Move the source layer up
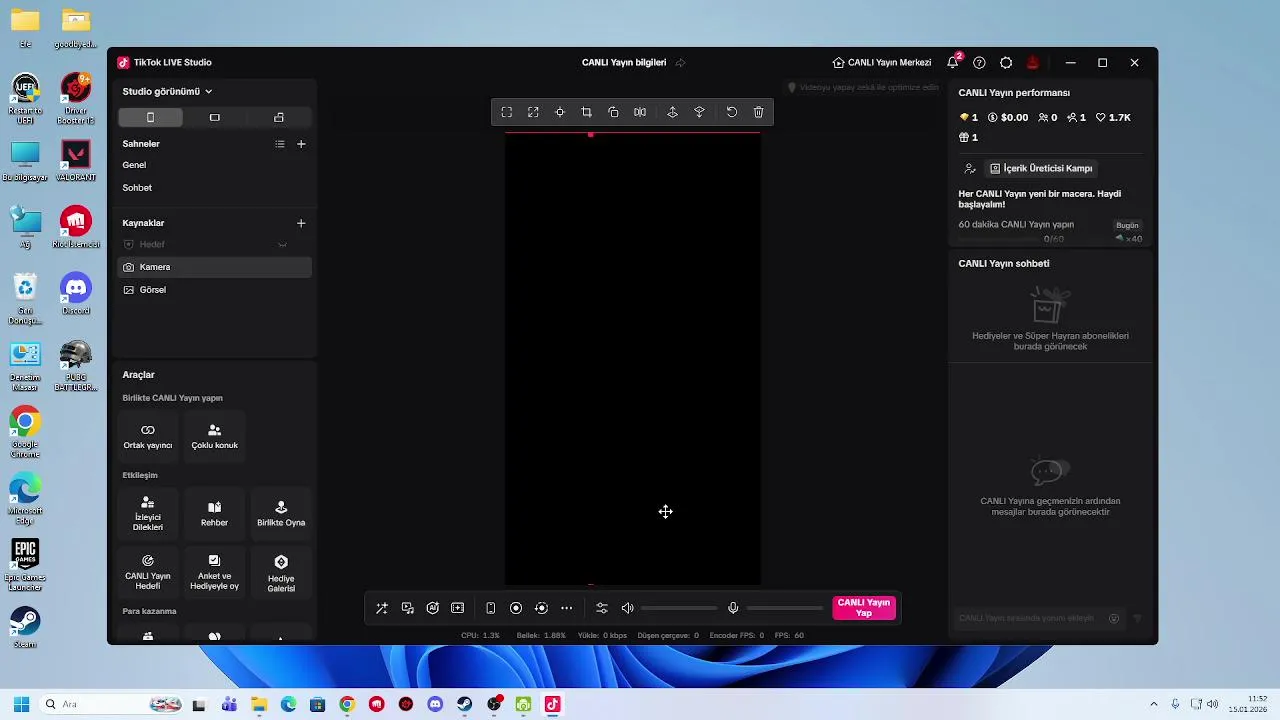The image size is (1280, 720). pos(672,112)
